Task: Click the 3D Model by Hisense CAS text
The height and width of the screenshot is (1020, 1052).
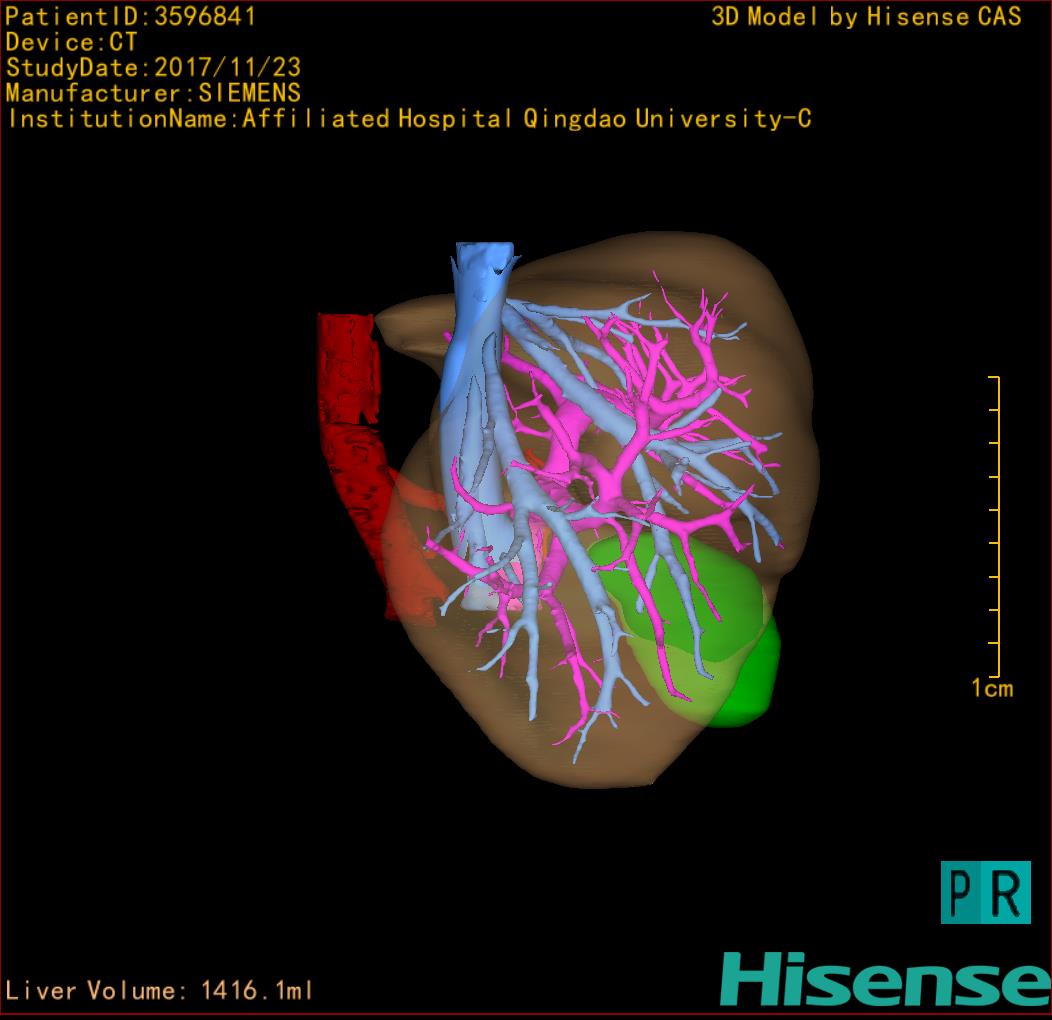Action: [866, 17]
